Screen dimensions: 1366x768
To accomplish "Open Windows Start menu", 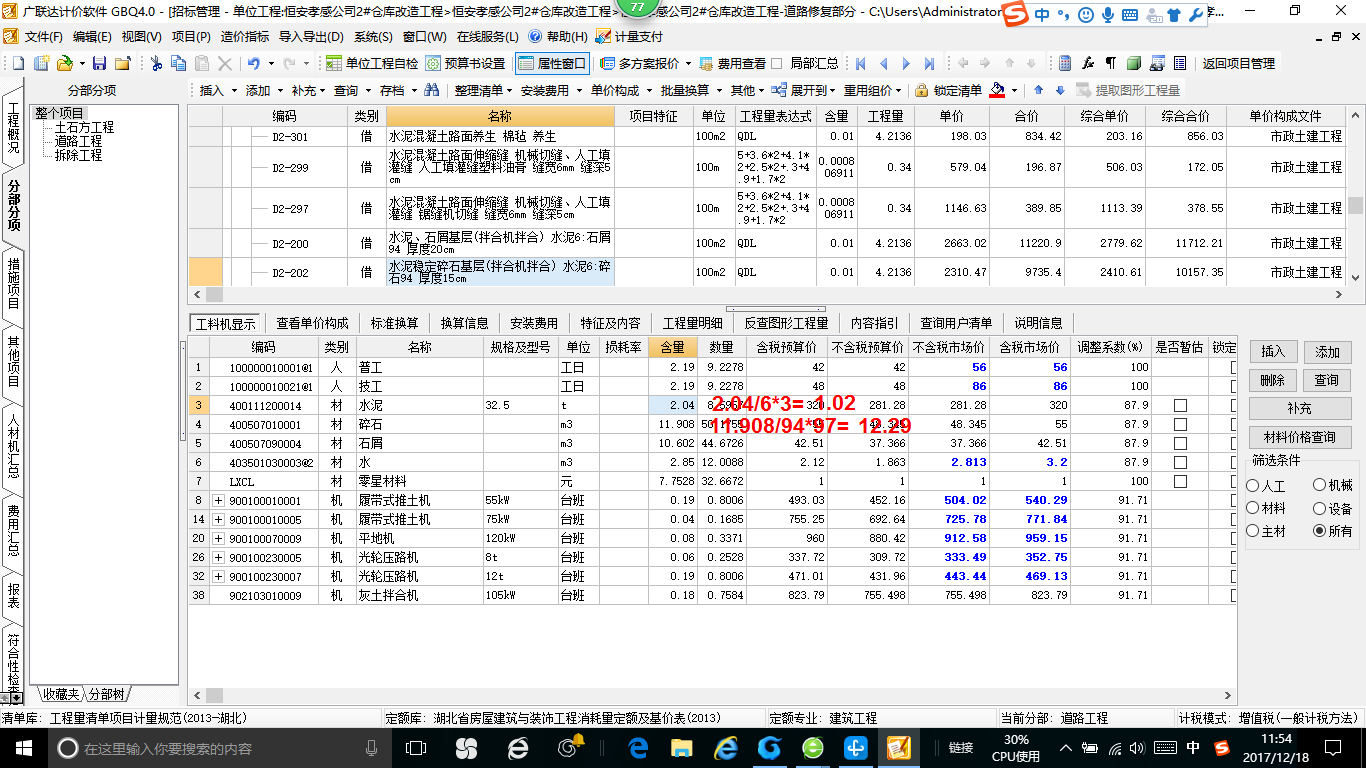I will point(23,747).
